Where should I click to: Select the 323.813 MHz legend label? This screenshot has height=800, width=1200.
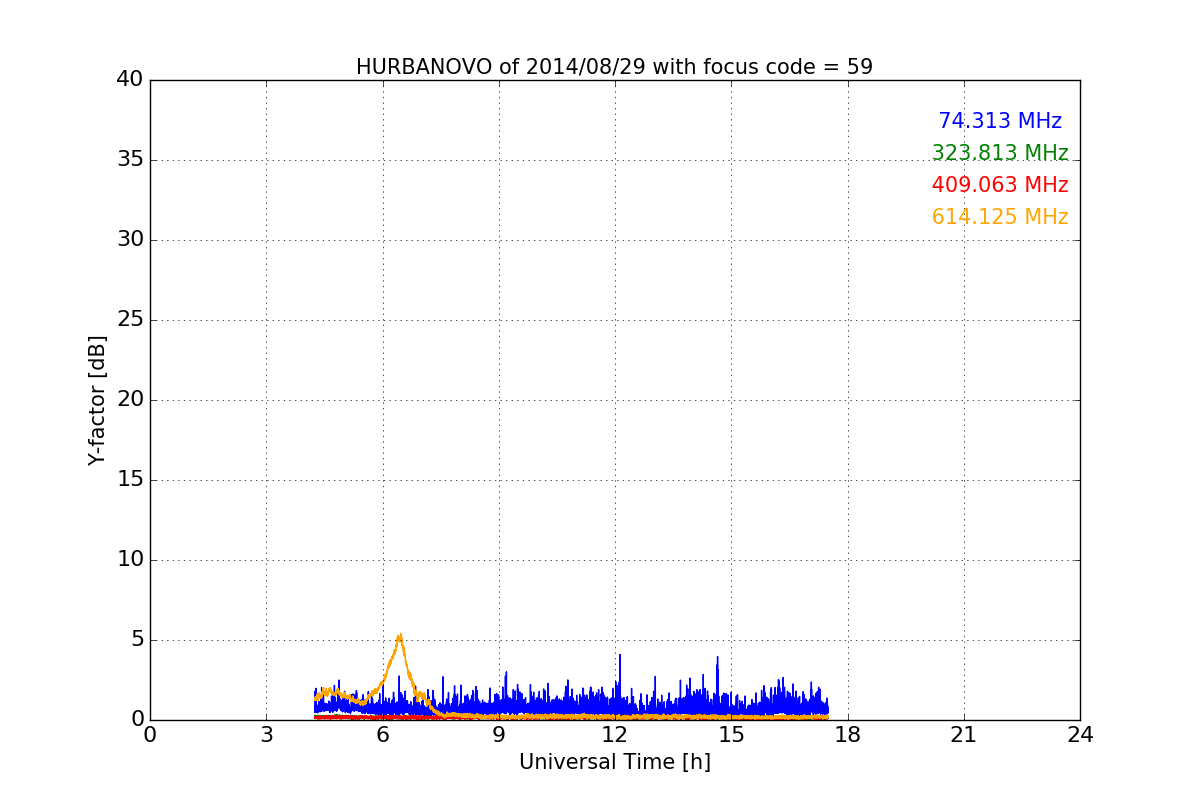(1000, 153)
